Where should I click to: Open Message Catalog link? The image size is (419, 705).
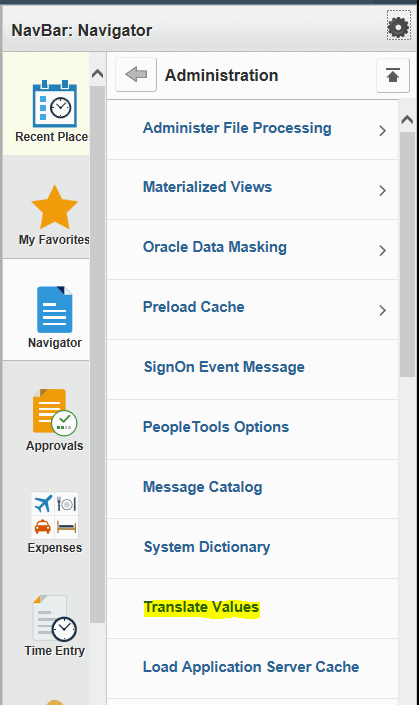pyautogui.click(x=202, y=487)
